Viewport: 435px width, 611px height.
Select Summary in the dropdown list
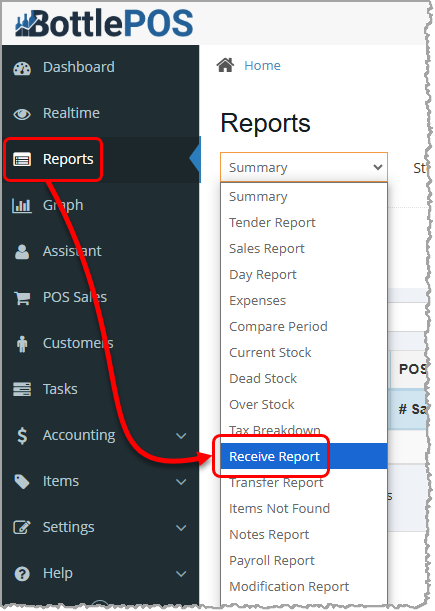point(304,196)
